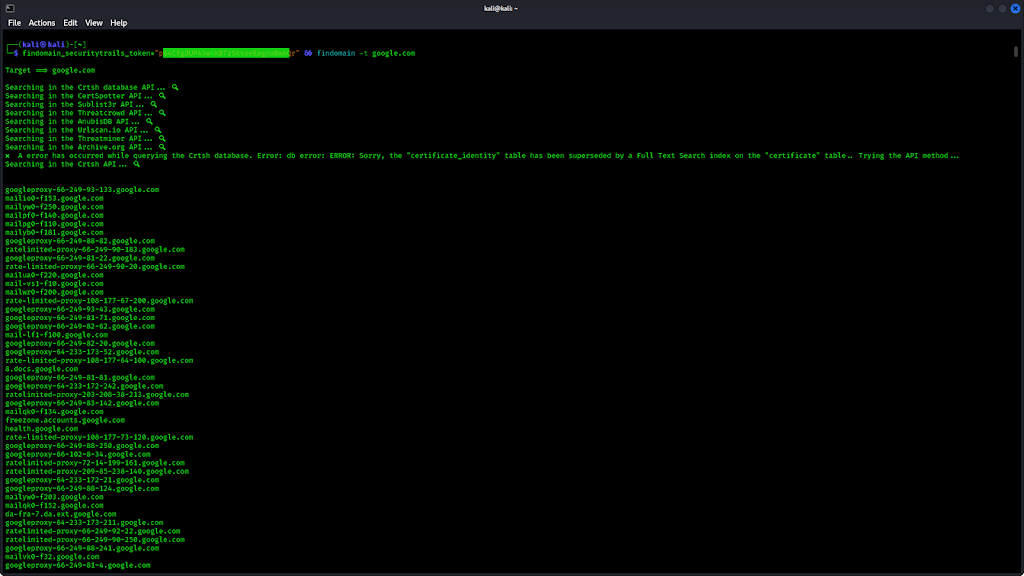1024x576 pixels.
Task: Click 'rate-limited-proxy-108-177-67-200.google.com' line
Action: coord(99,300)
